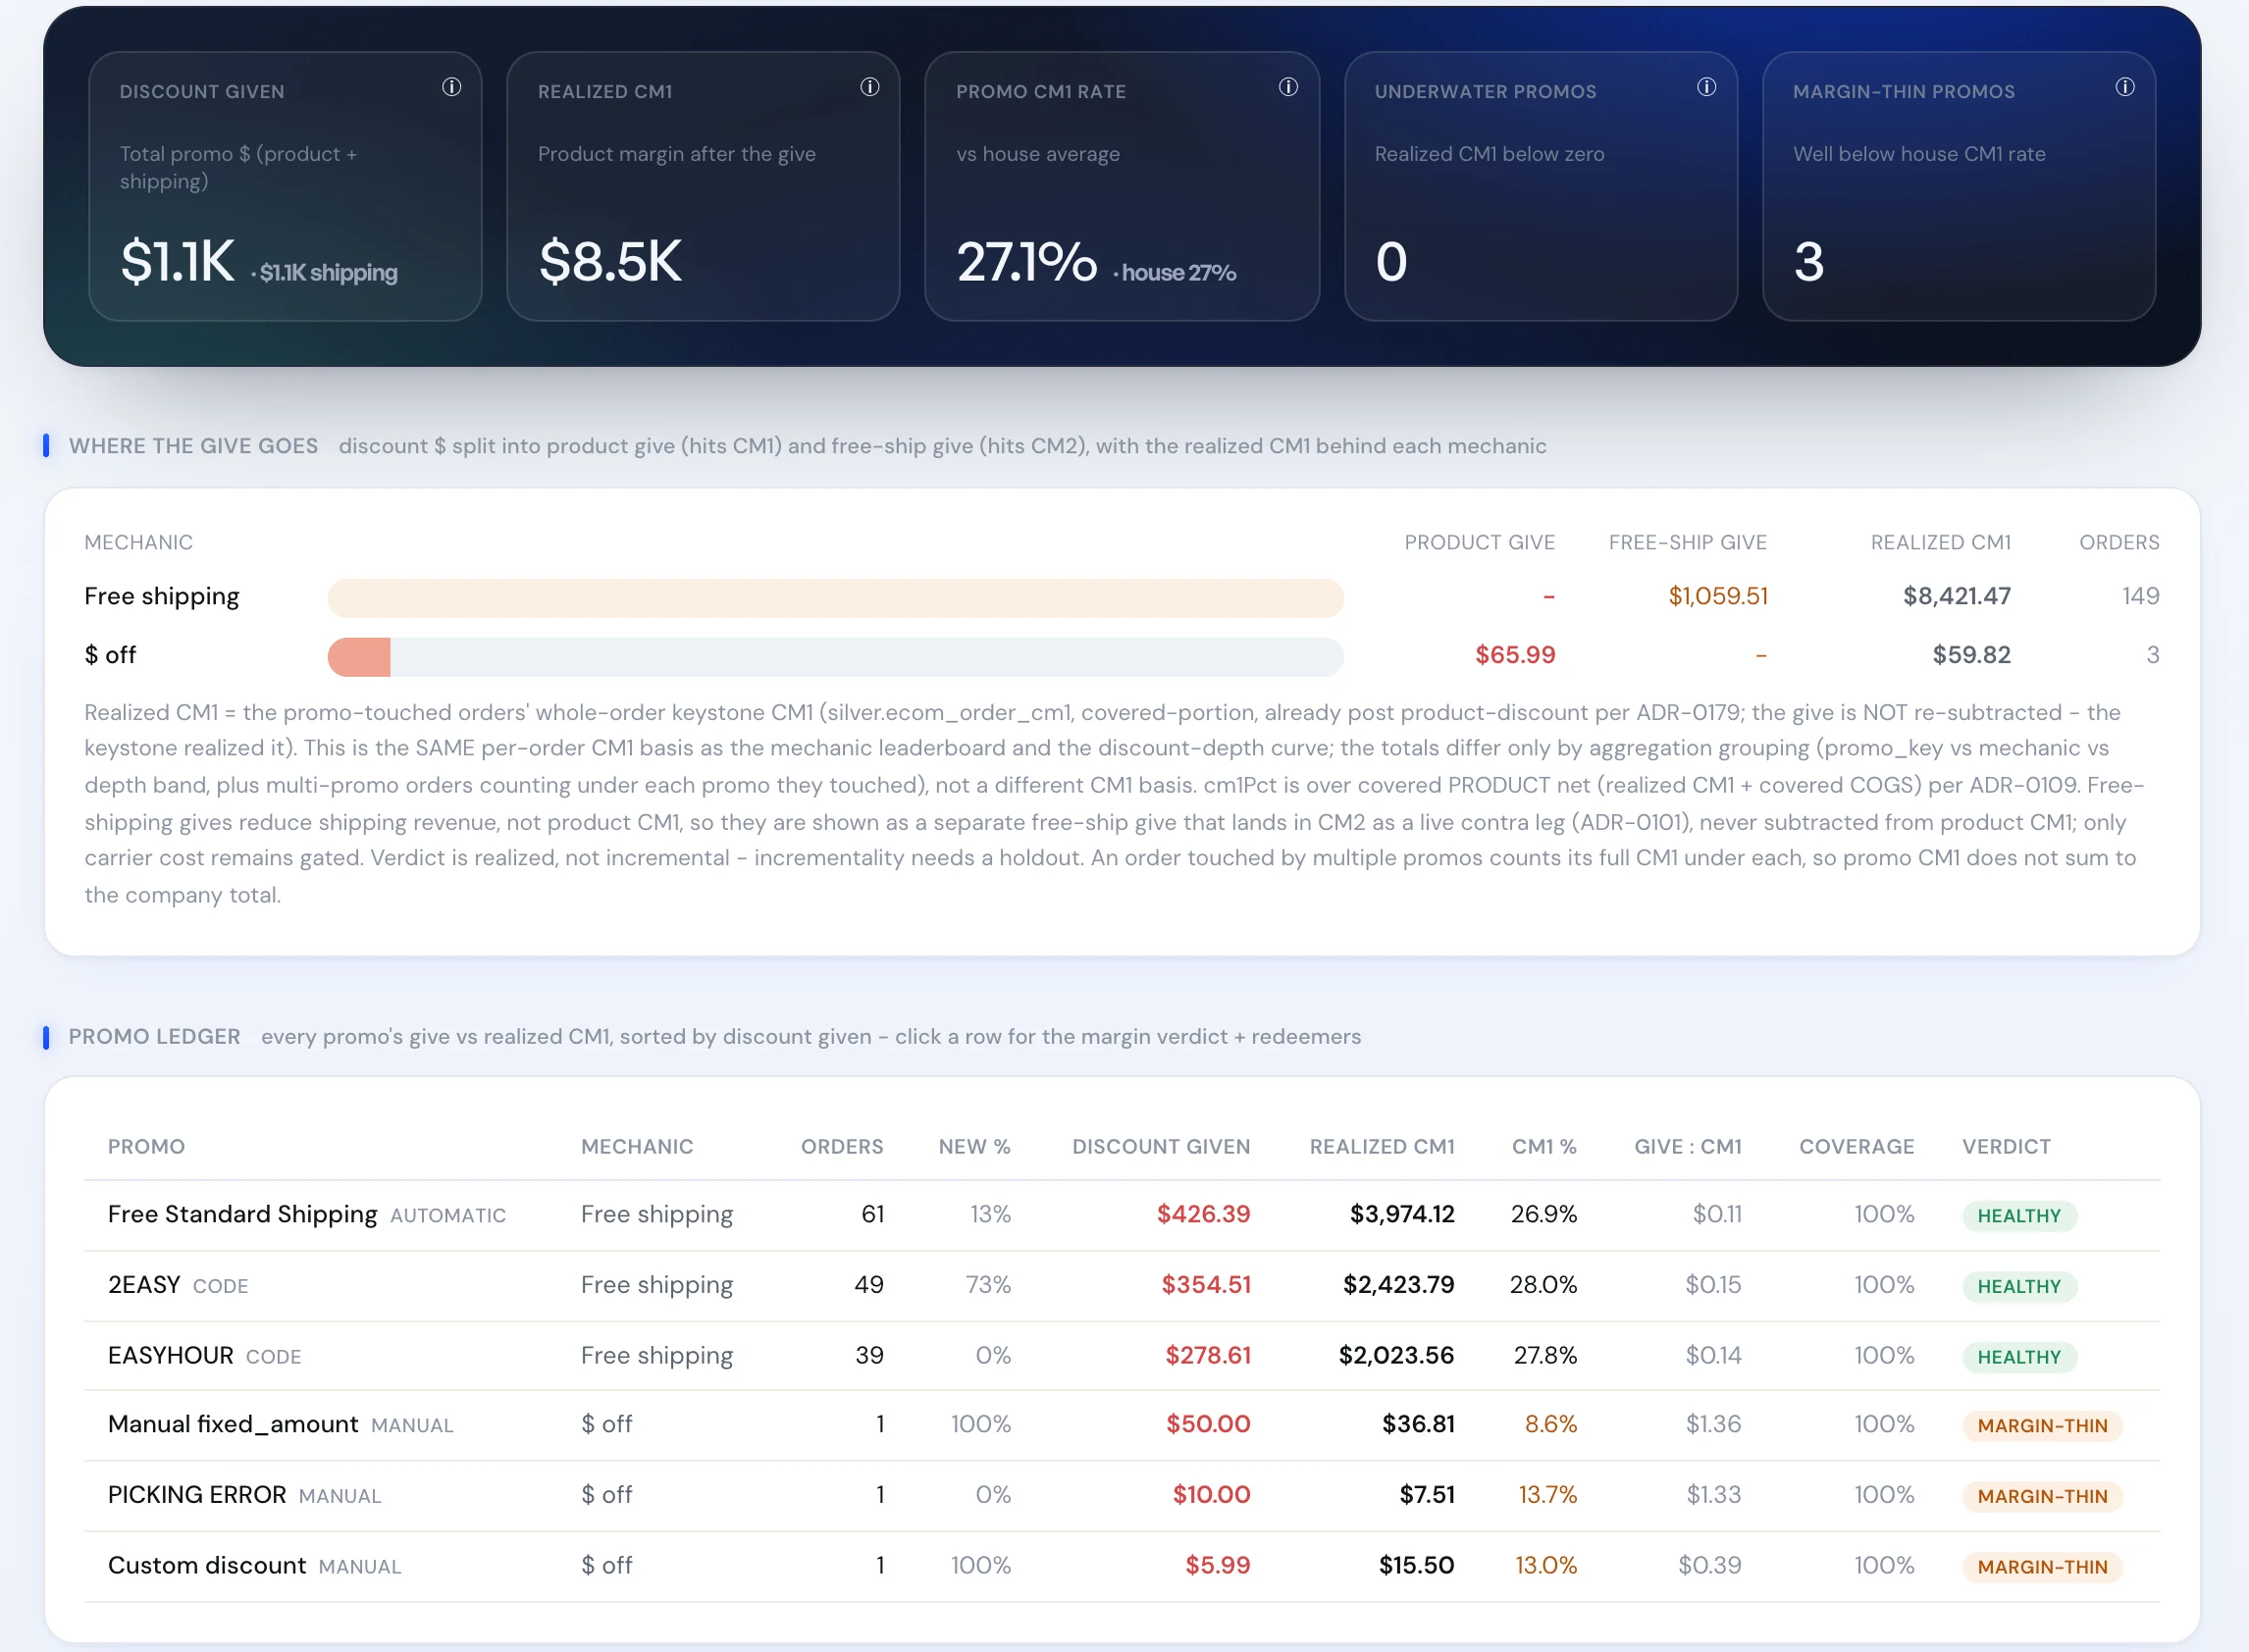Open the Manual fixed_amount promo row
This screenshot has width=2249, height=1652.
(x=1122, y=1425)
